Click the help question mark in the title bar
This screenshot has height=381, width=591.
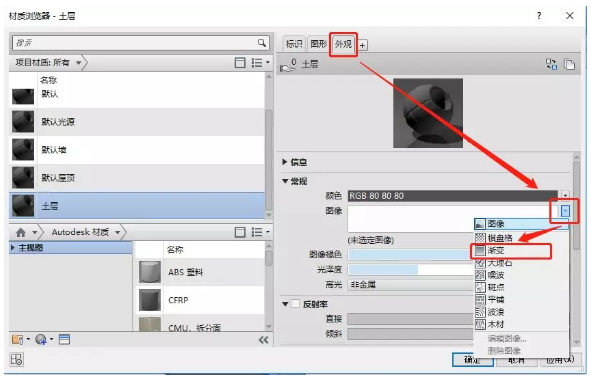[x=539, y=16]
